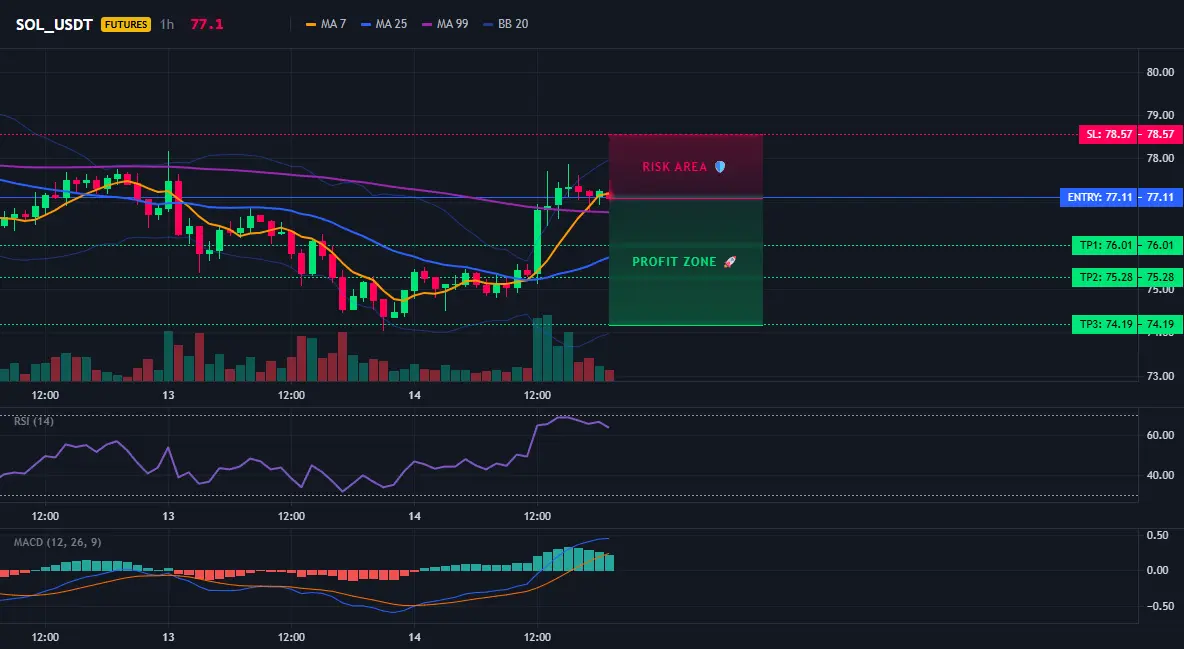Click the 77.11 blue price axis tag

[1161, 197]
